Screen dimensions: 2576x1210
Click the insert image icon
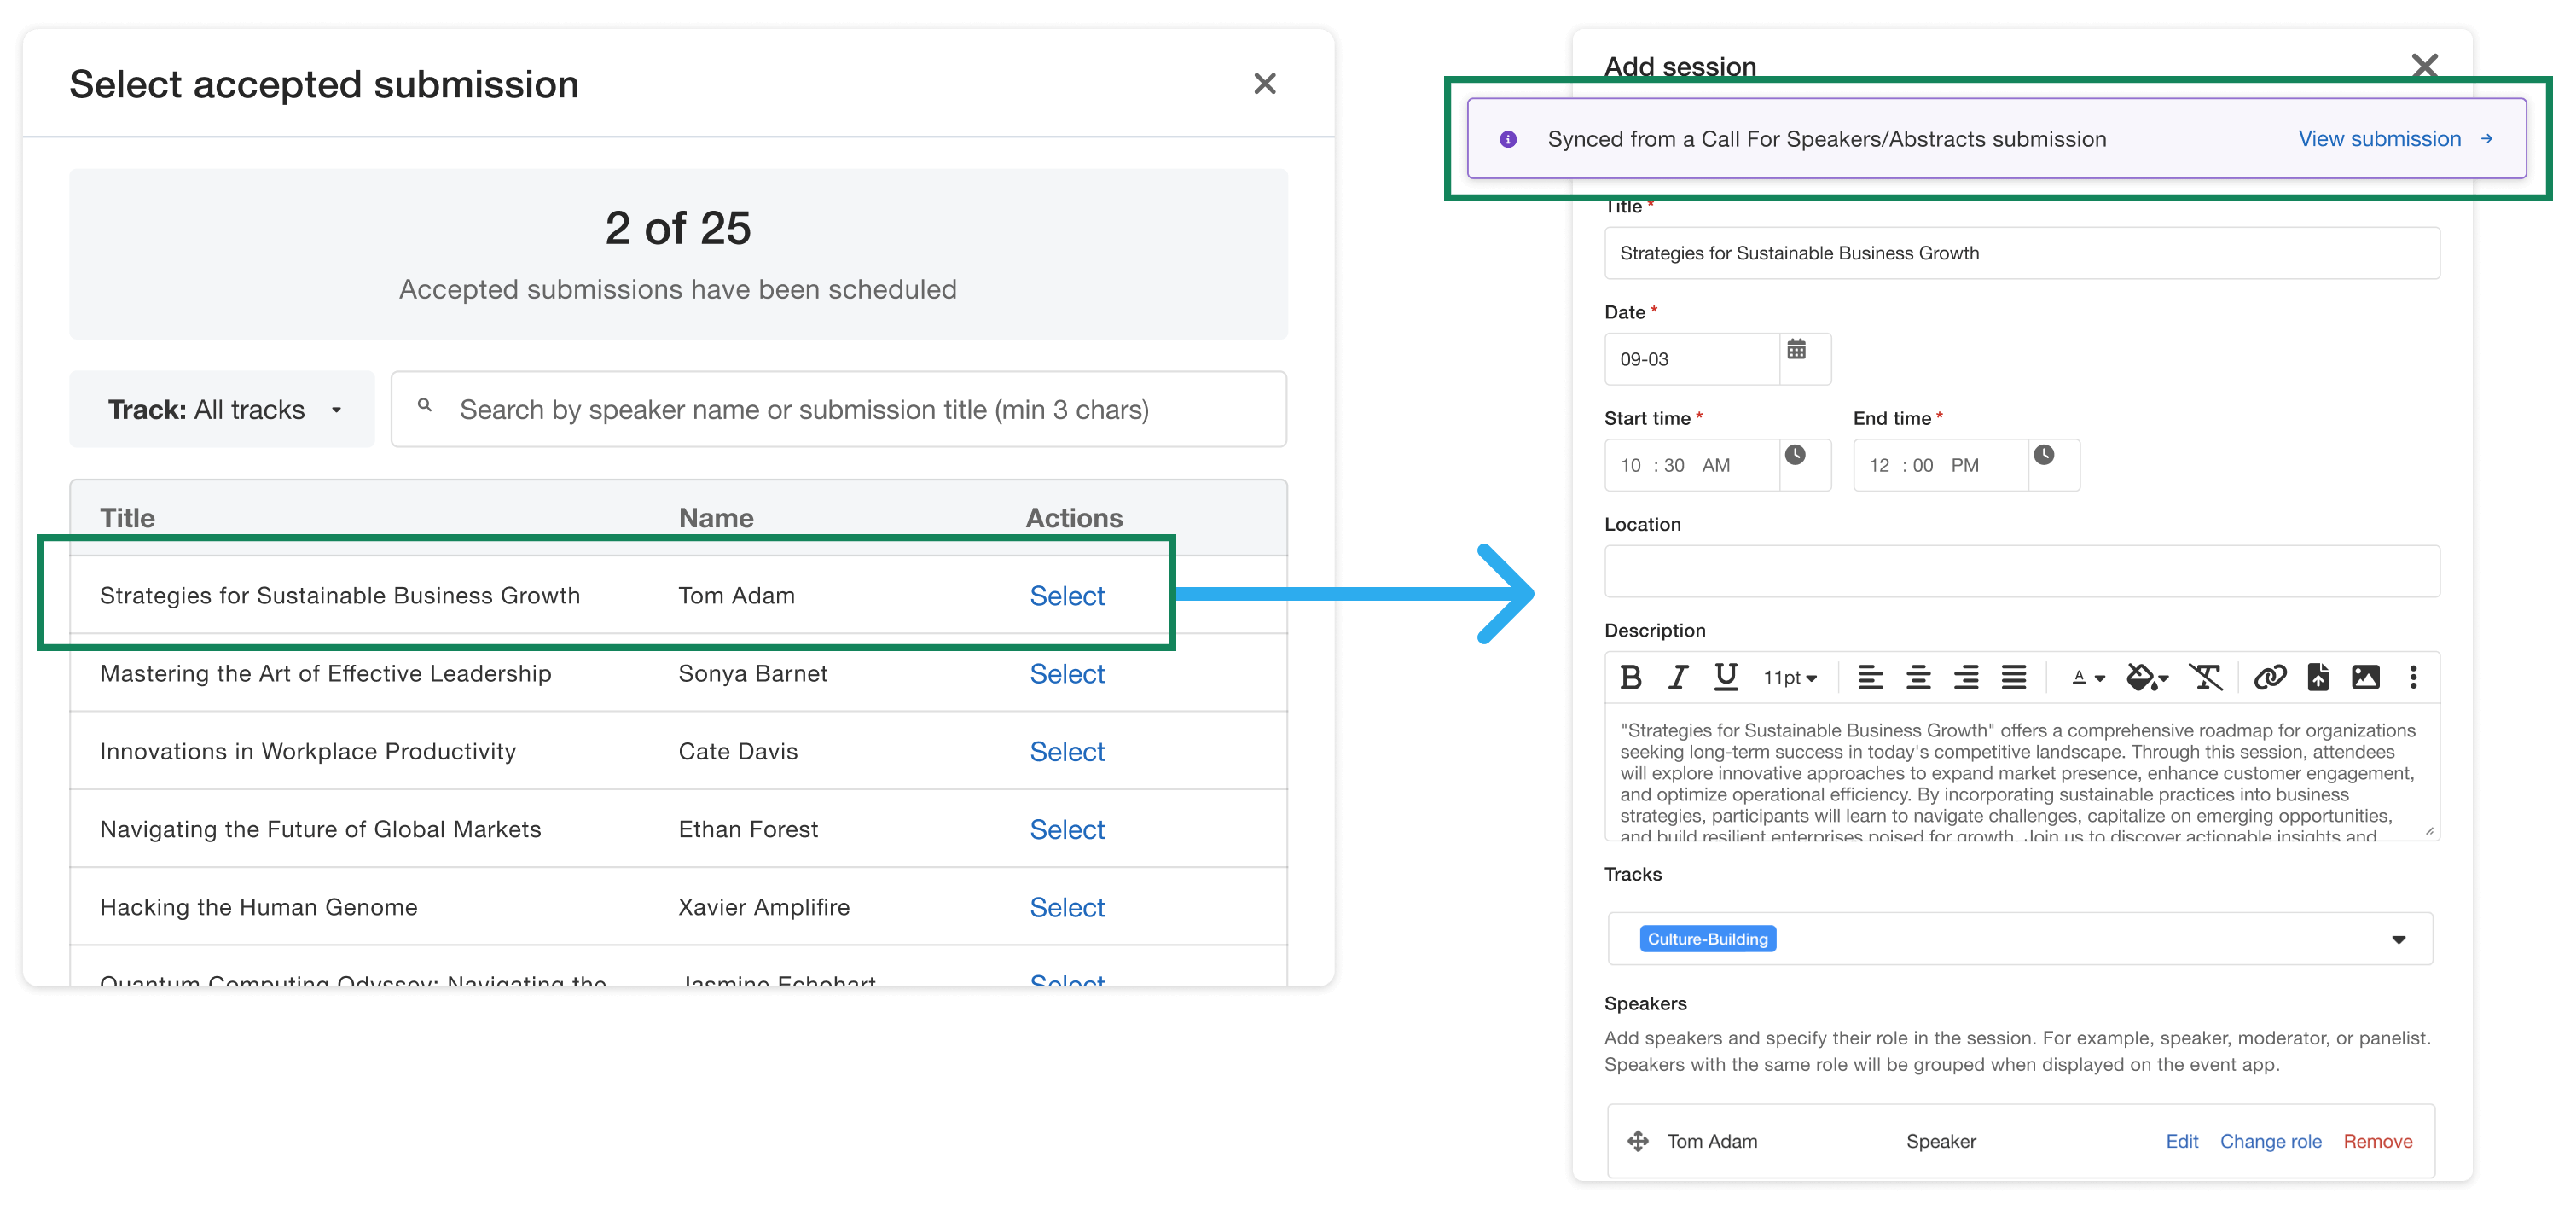[x=2365, y=678]
